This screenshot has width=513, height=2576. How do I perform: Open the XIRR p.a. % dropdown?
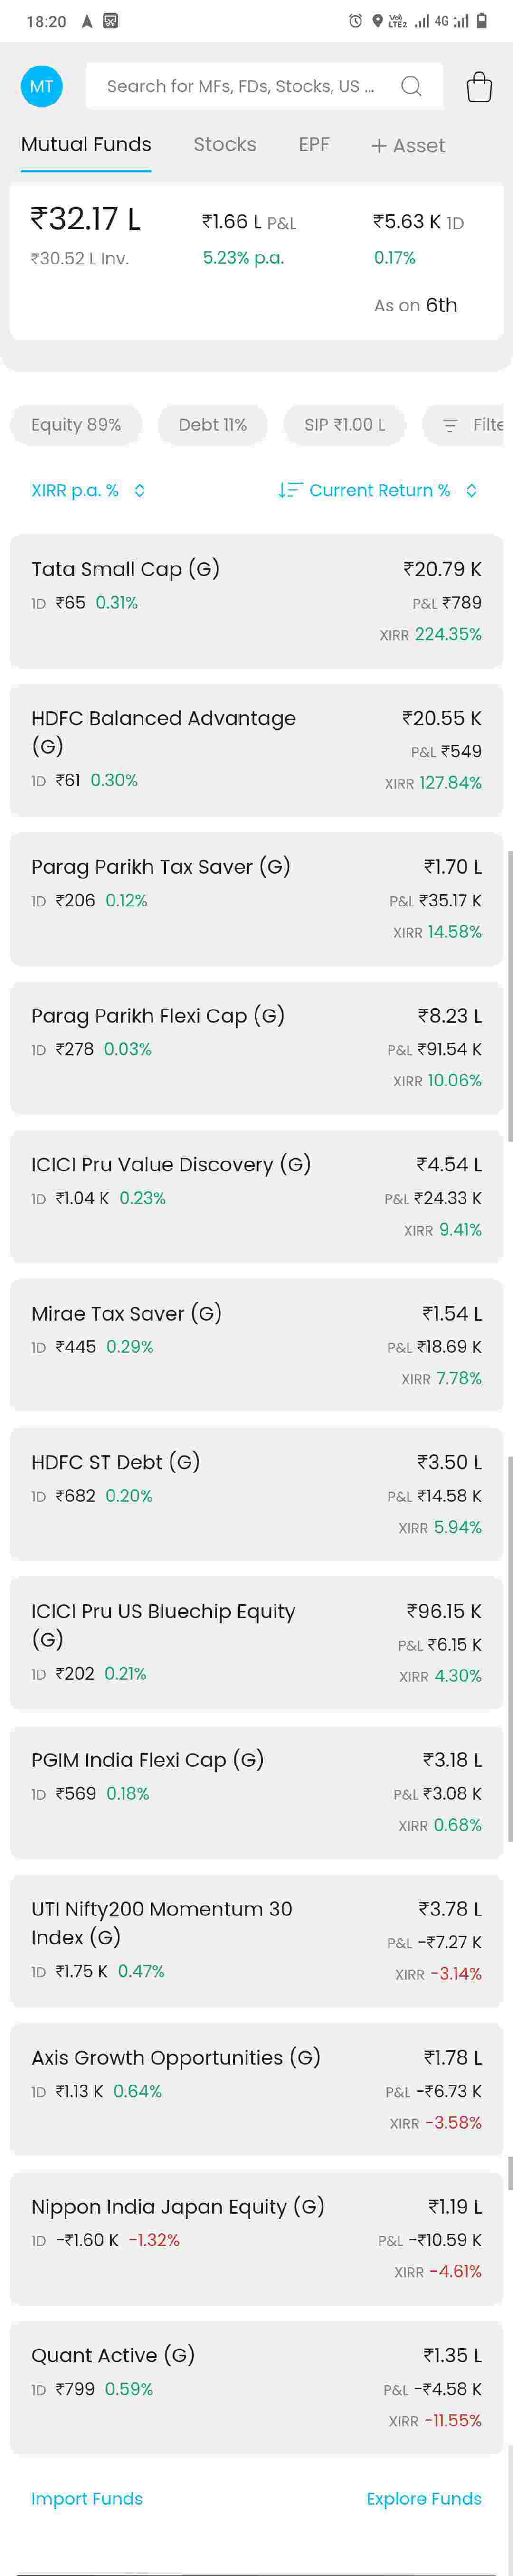coord(88,490)
